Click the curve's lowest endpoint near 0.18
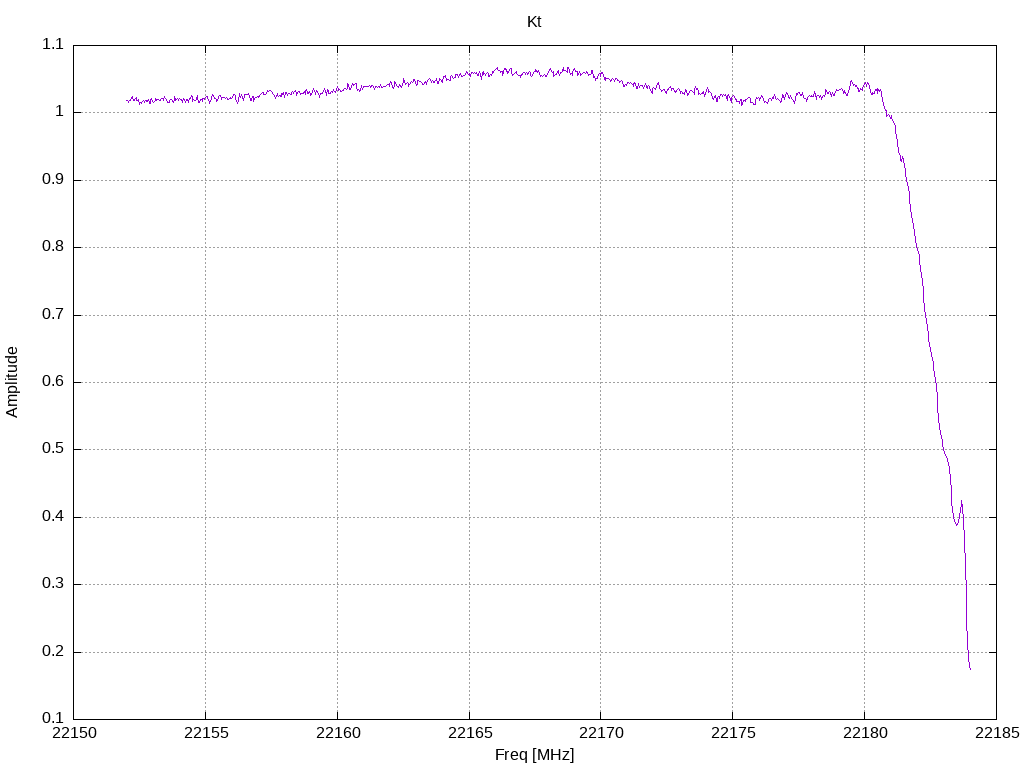Viewport: 1024px width, 768px height. [x=970, y=669]
